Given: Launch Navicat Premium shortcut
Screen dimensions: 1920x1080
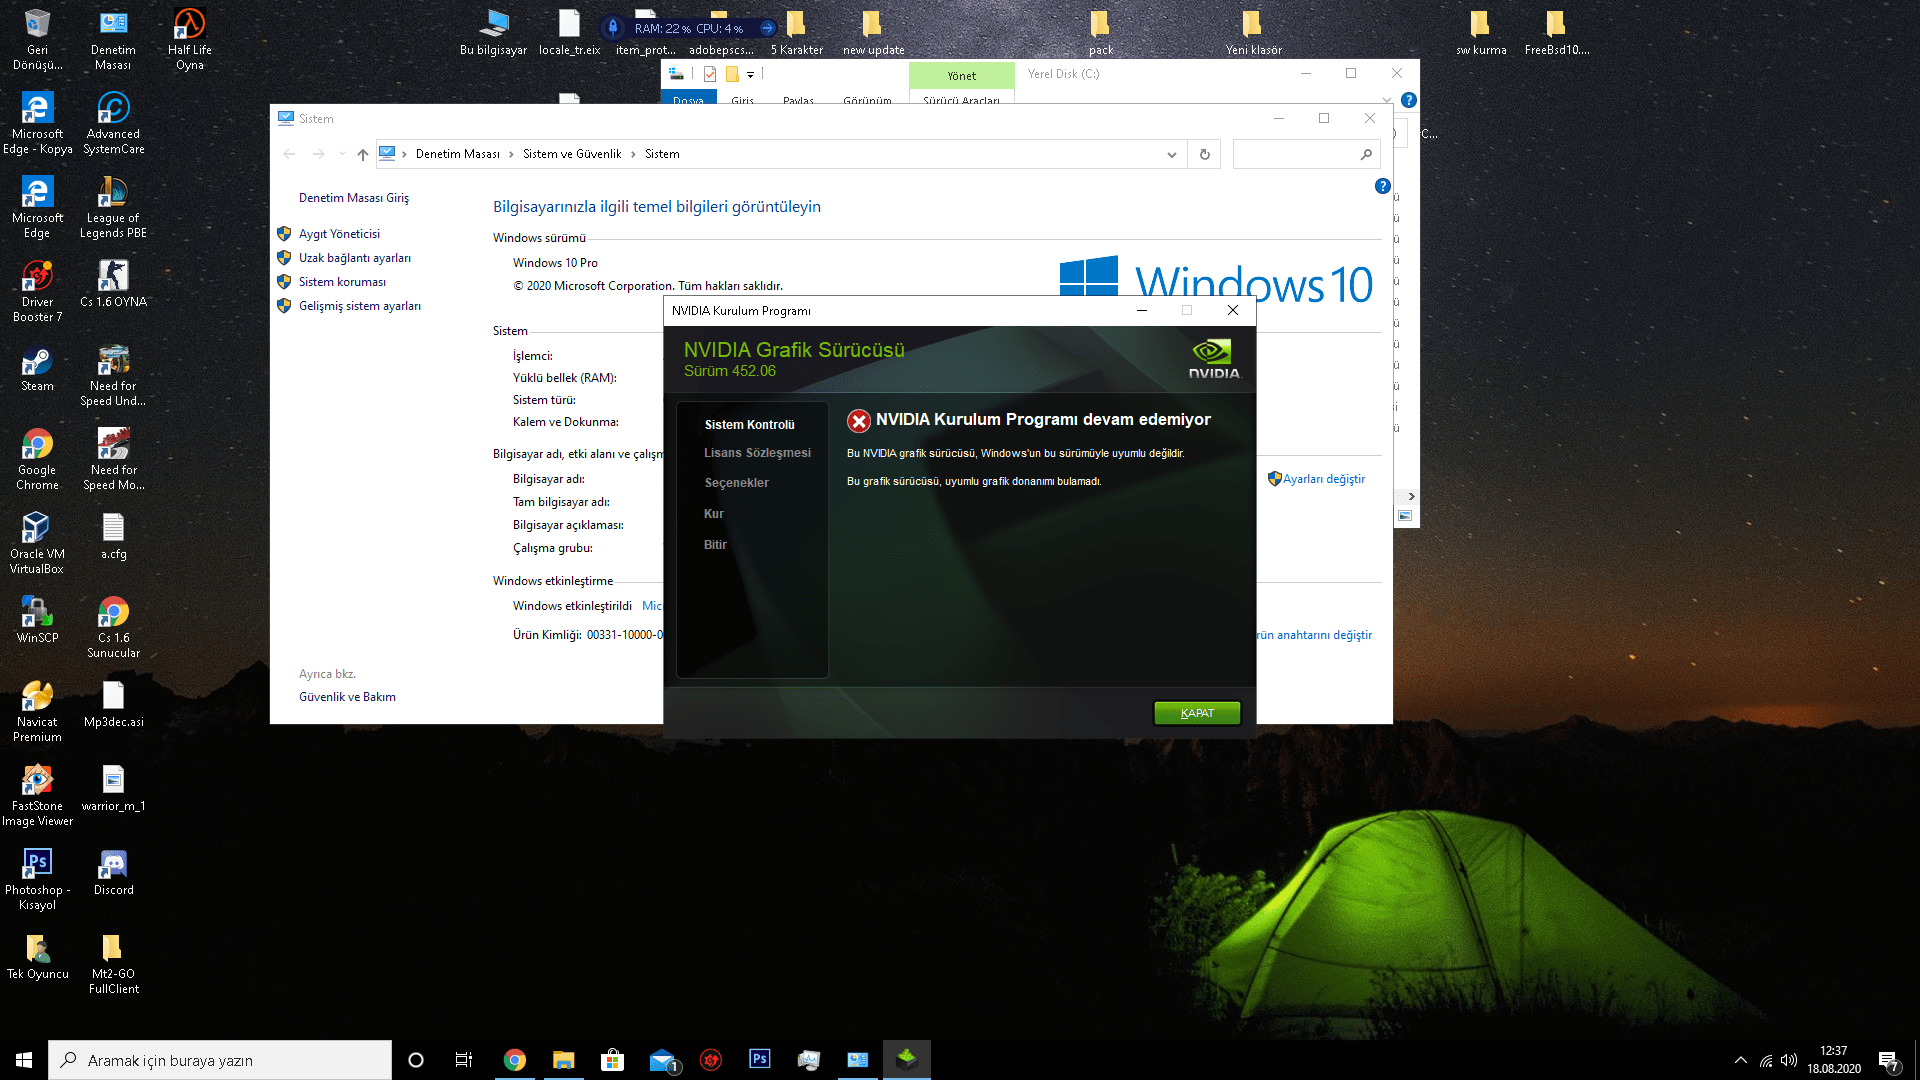Looking at the screenshot, I should (37, 712).
